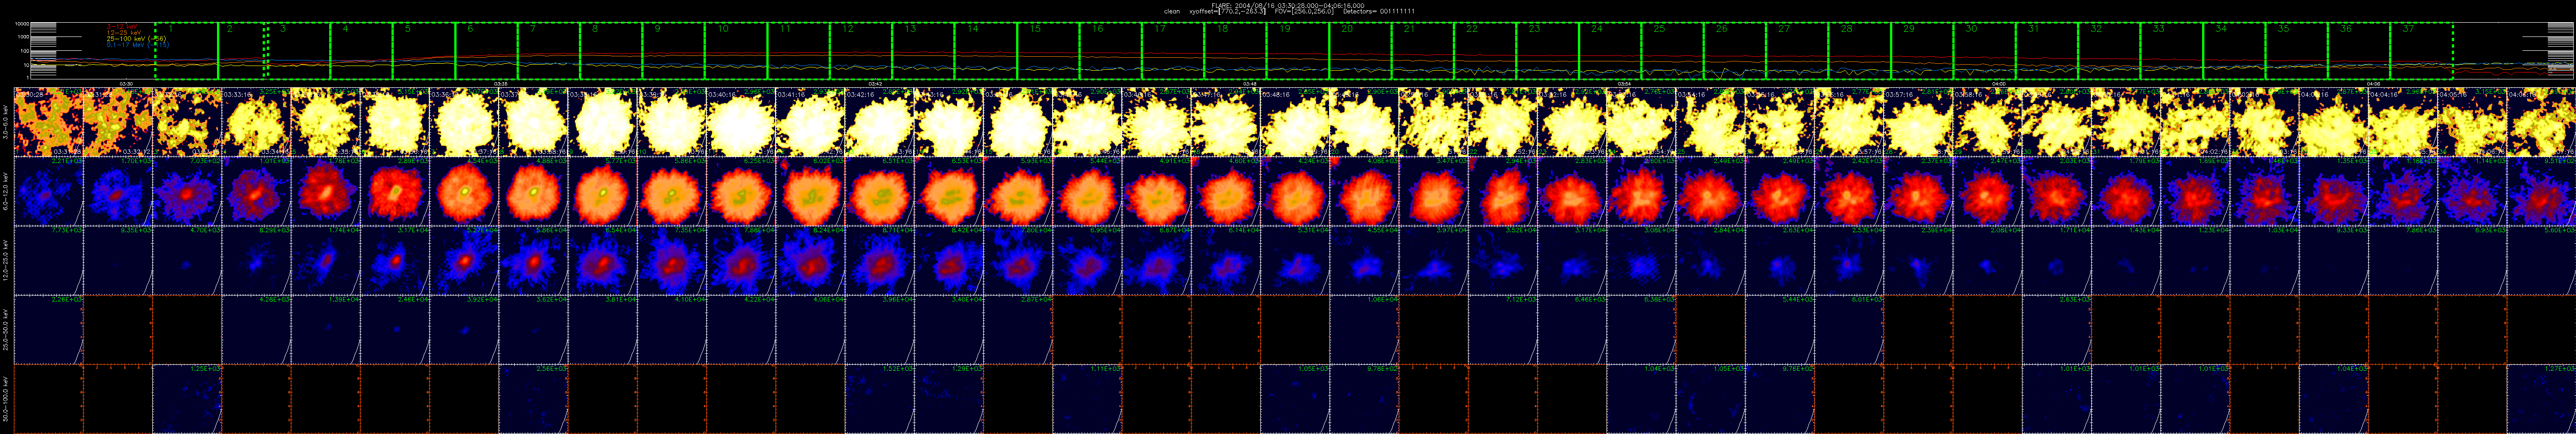Open the 3-6 keV image starting at 03:48:16
Image resolution: width=2576 pixels, height=434 pixels.
1295,123
